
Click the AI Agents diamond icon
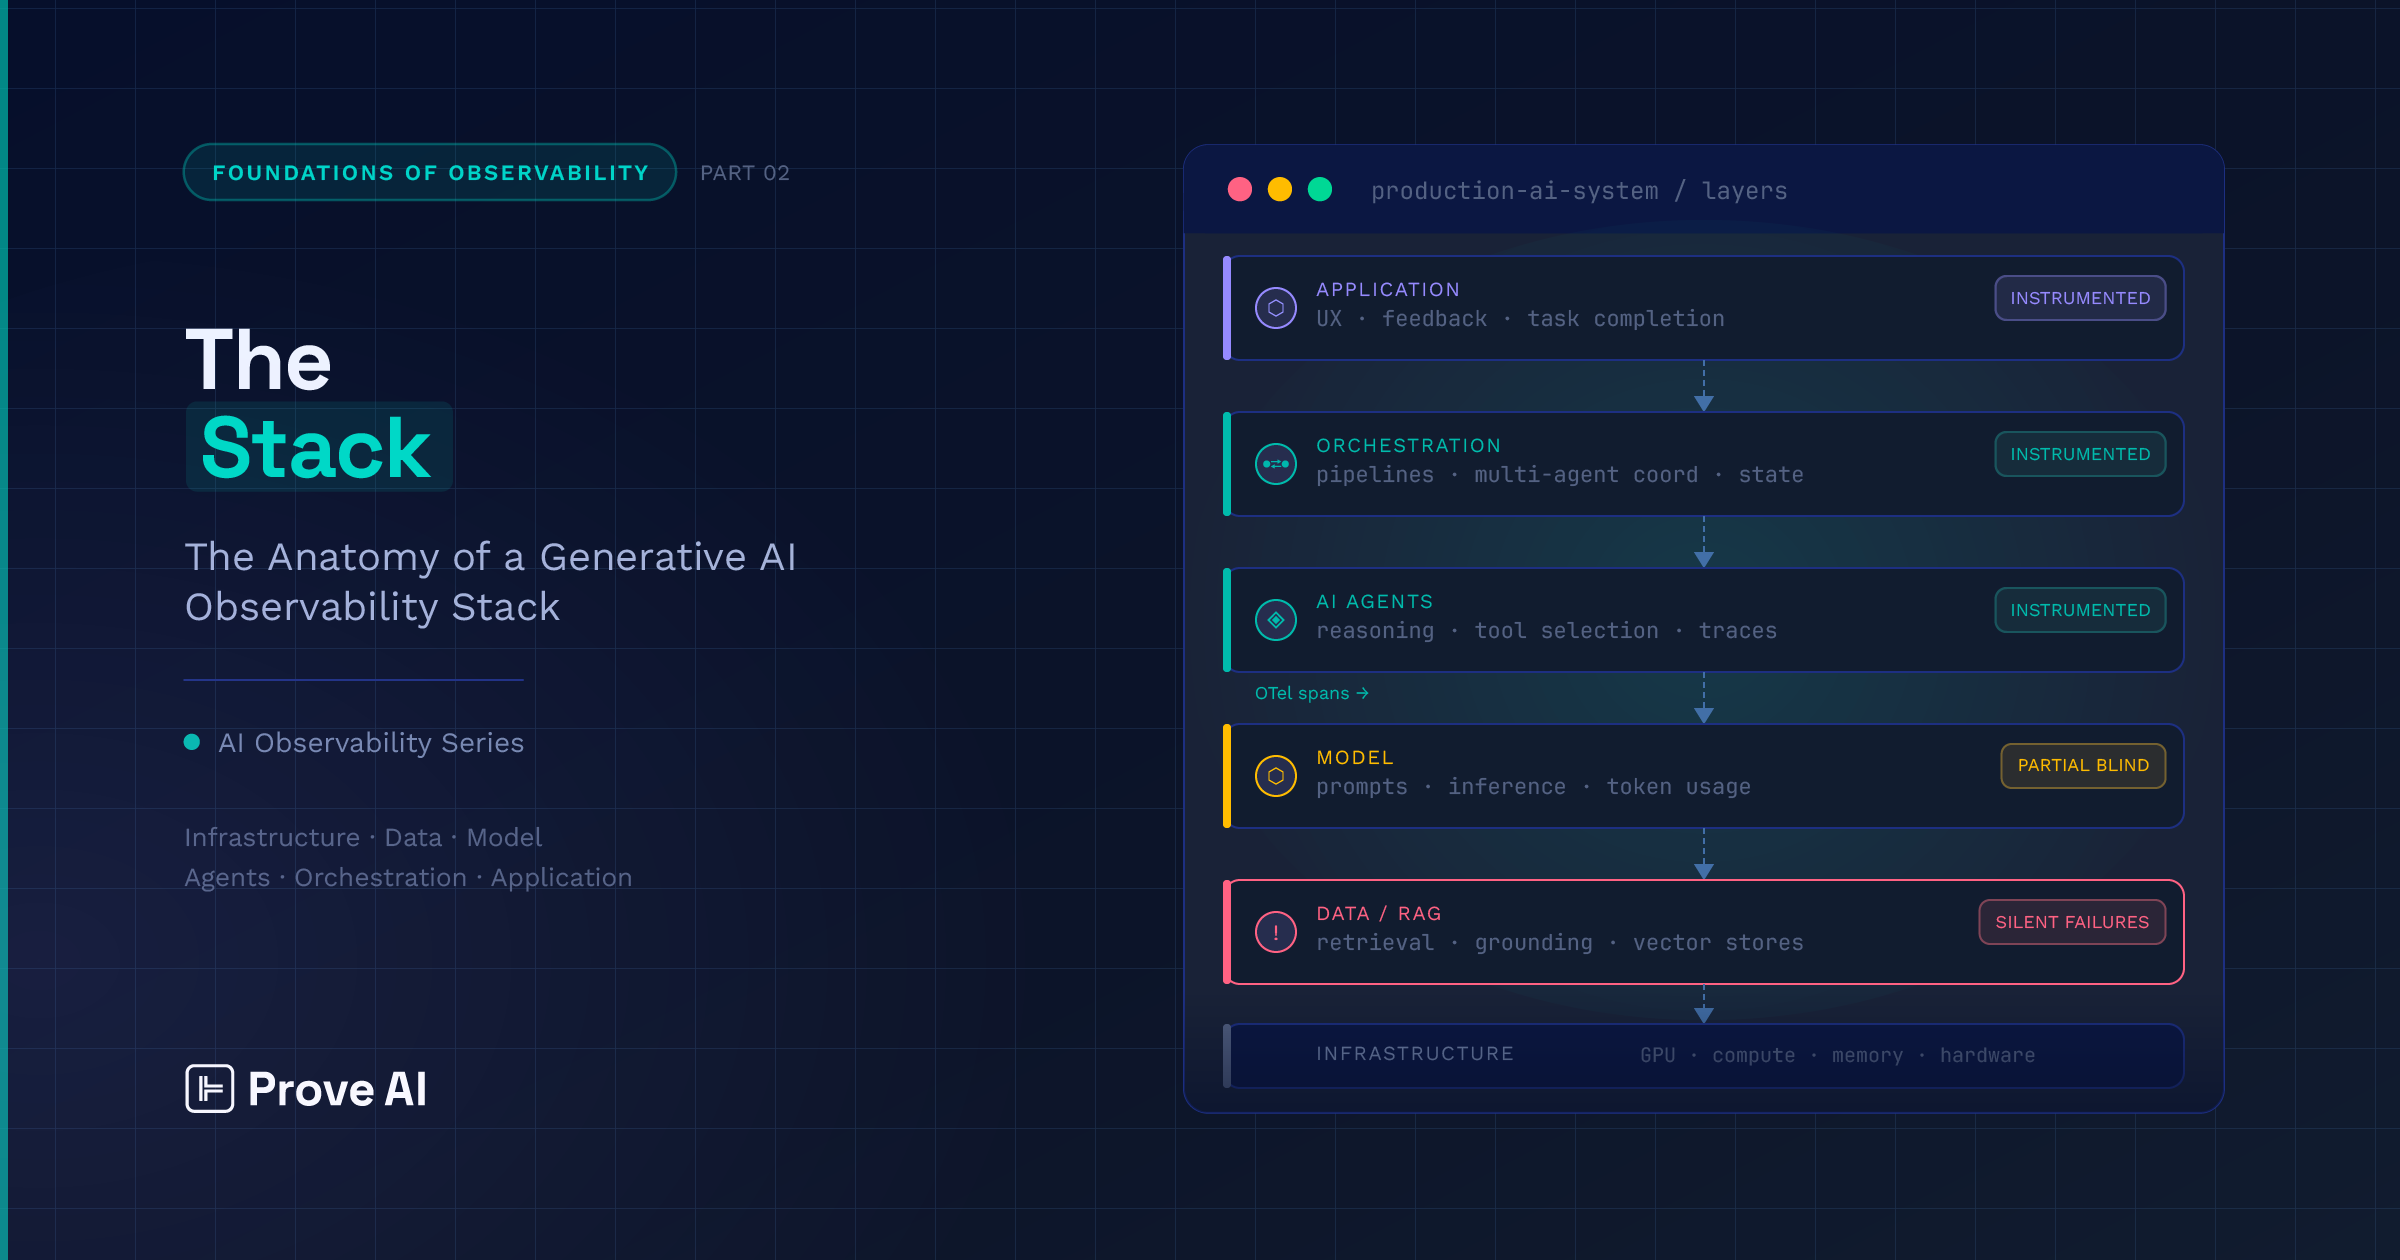(1275, 620)
